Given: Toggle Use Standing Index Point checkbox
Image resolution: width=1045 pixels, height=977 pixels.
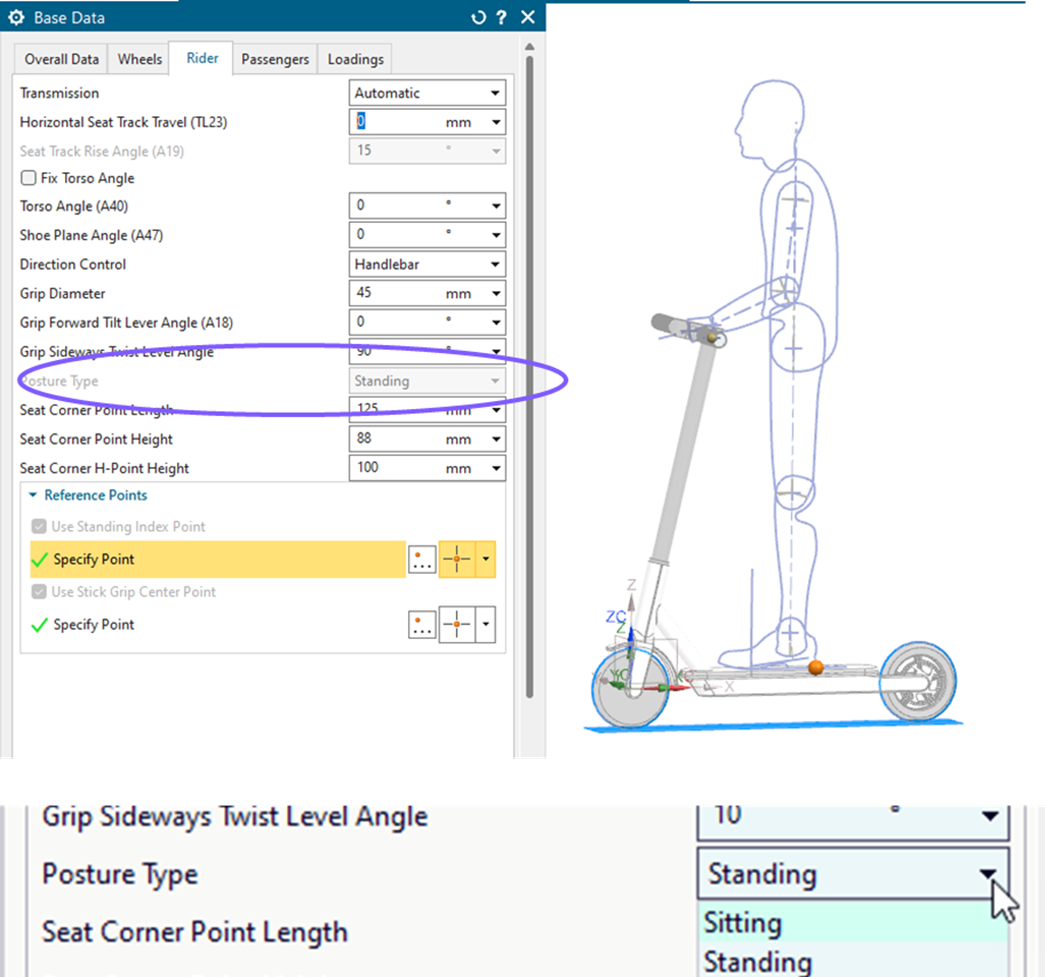Looking at the screenshot, I should 39,527.
